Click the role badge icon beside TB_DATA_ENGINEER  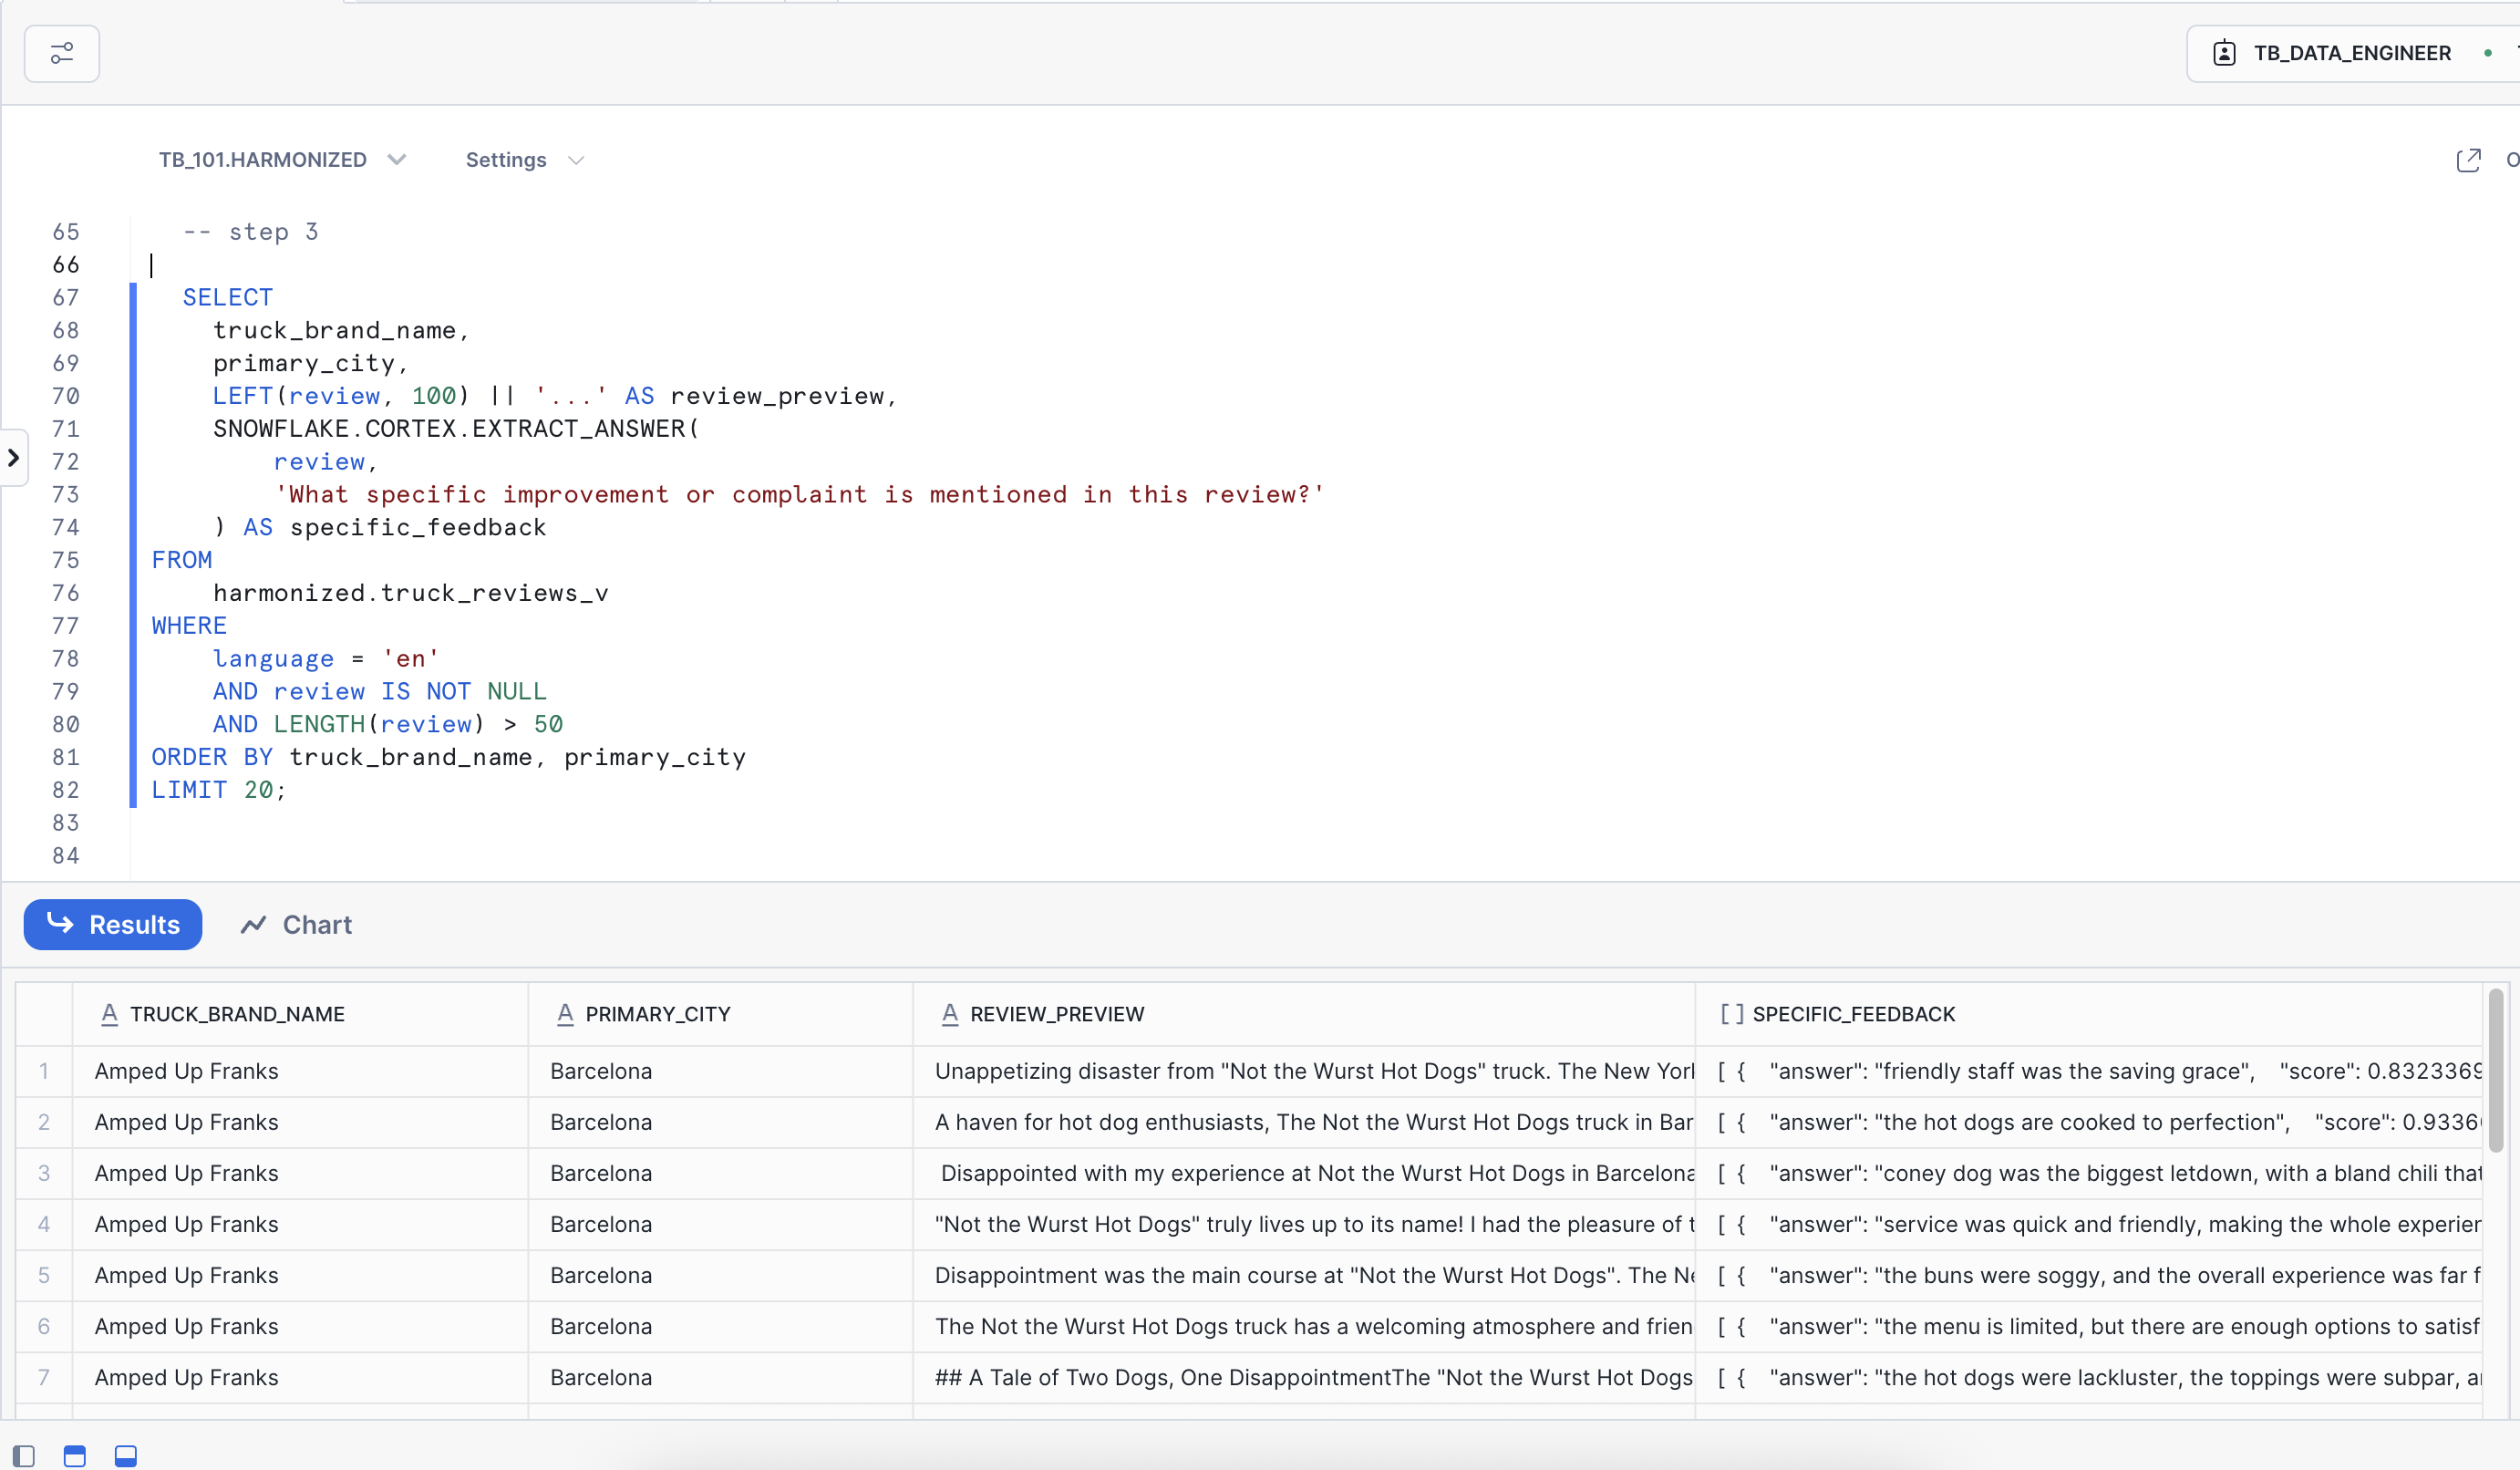coord(2224,53)
